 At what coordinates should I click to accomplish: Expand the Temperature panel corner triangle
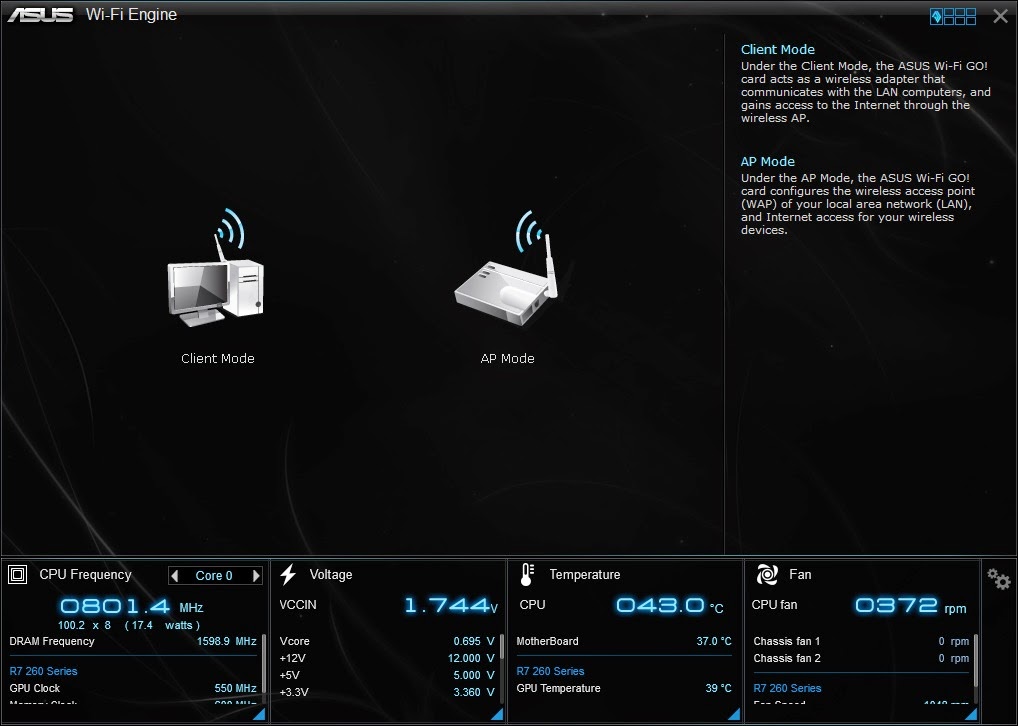coord(734,714)
